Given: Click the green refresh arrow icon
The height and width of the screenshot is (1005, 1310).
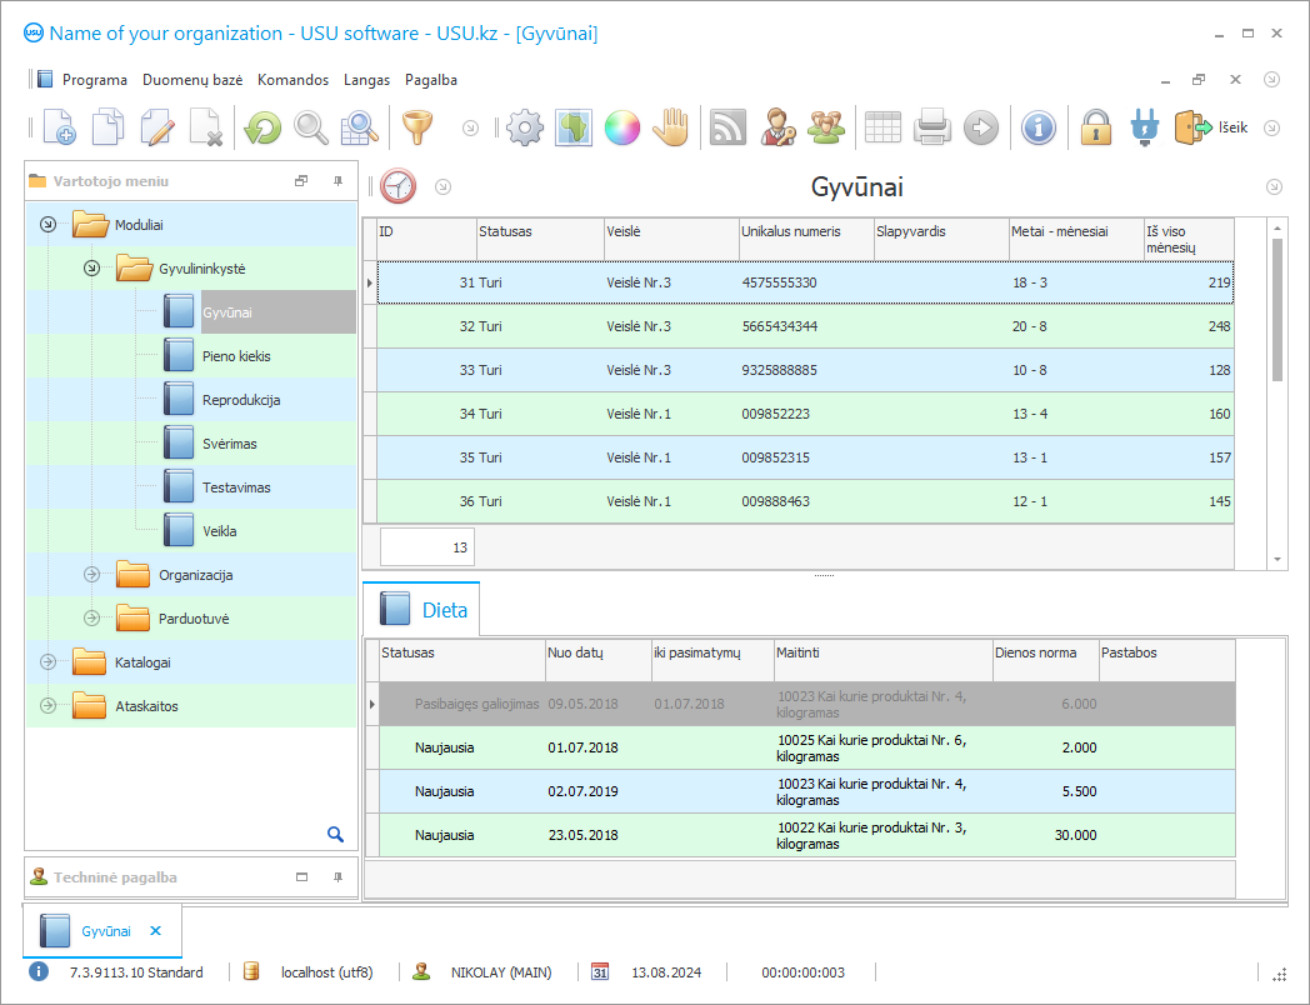Looking at the screenshot, I should (263, 128).
